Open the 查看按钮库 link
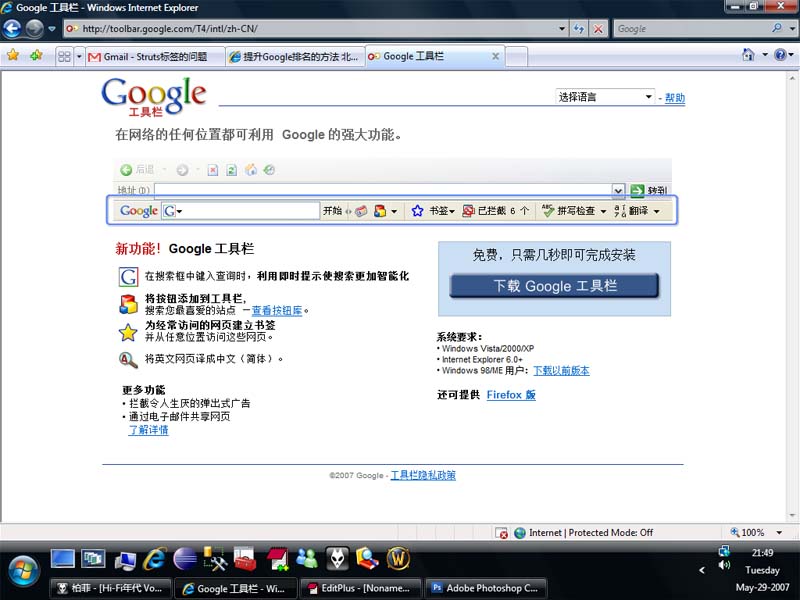800x600 pixels. tap(277, 310)
